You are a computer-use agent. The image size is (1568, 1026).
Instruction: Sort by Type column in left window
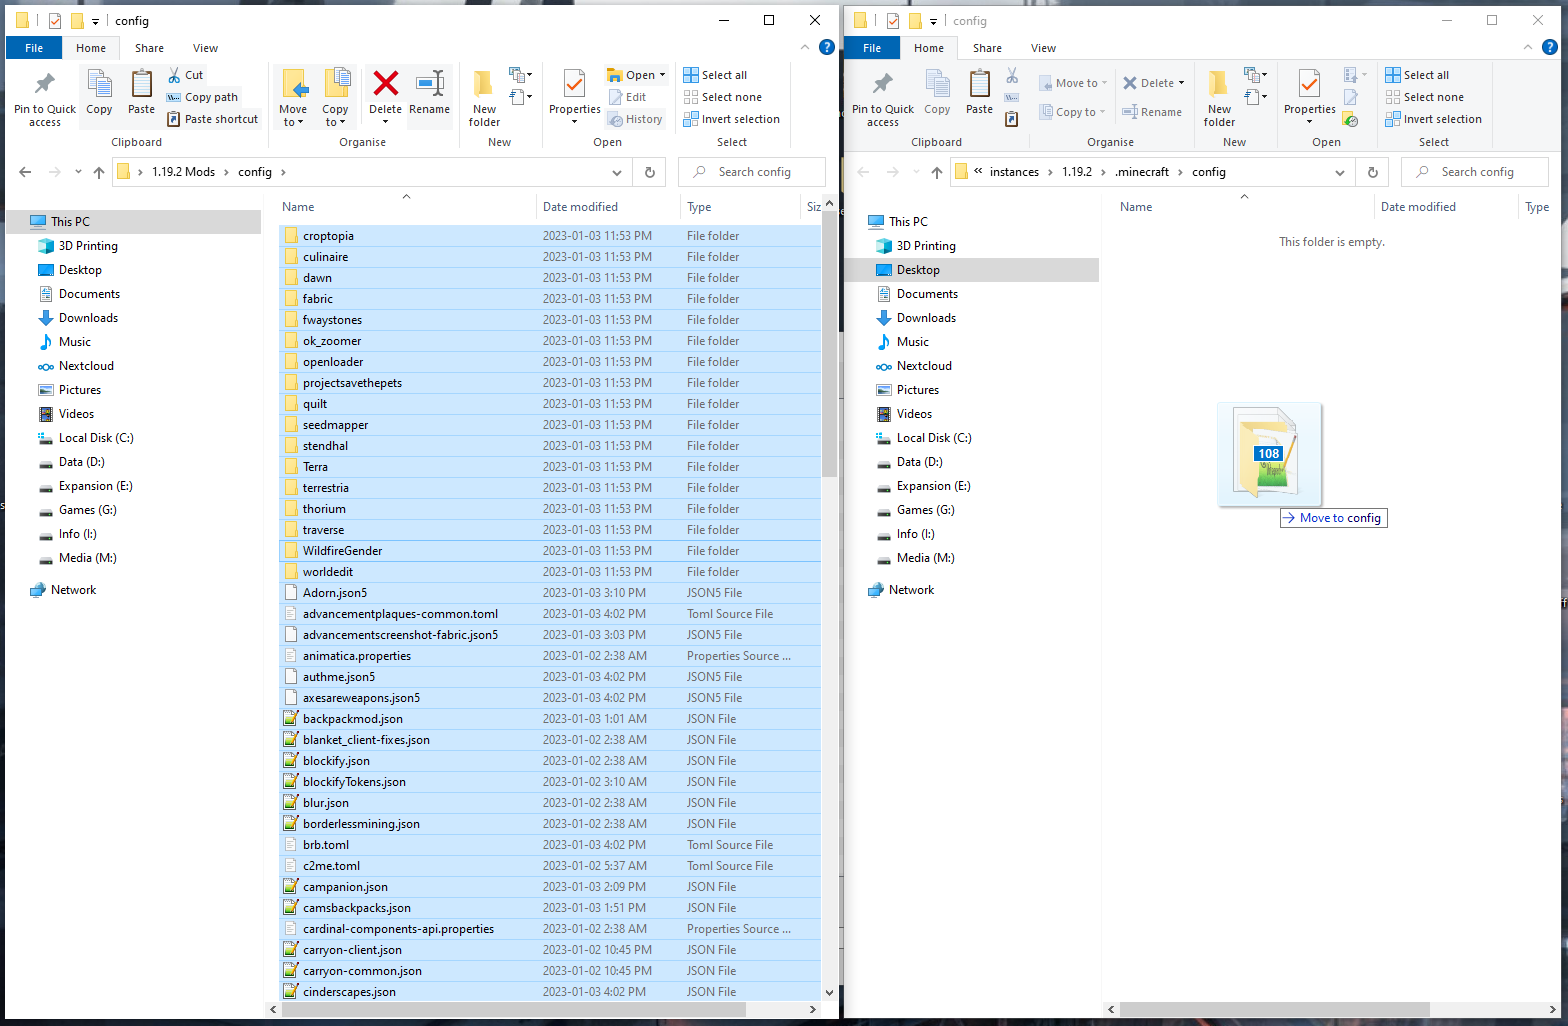point(740,207)
